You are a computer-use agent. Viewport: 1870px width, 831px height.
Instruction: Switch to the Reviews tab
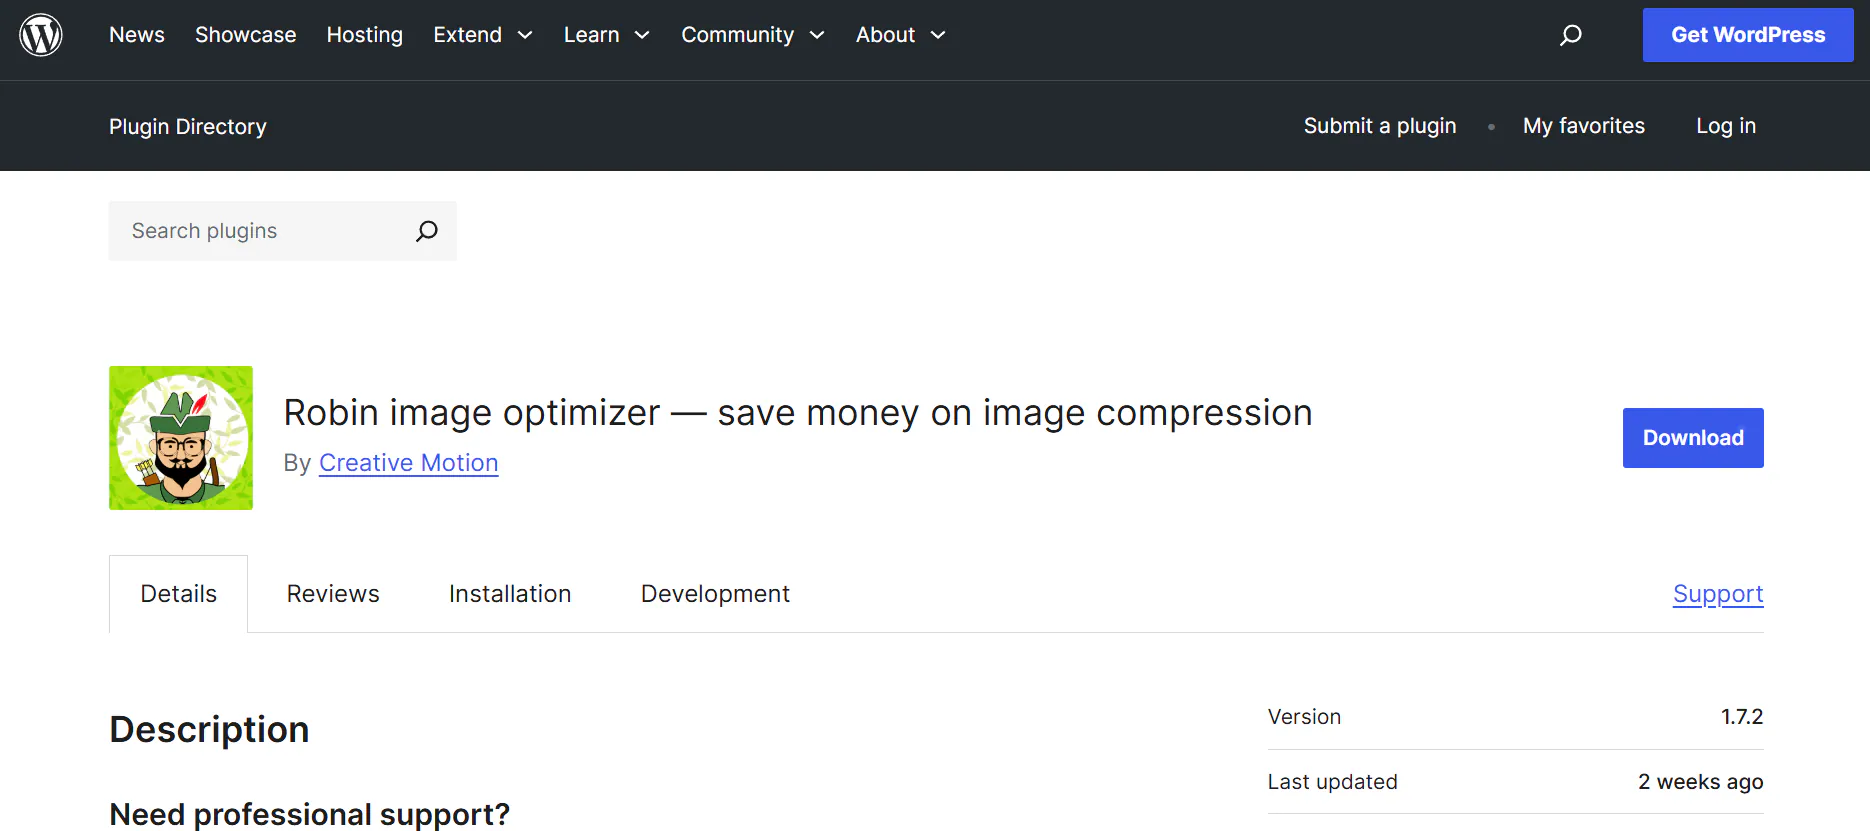pyautogui.click(x=333, y=594)
